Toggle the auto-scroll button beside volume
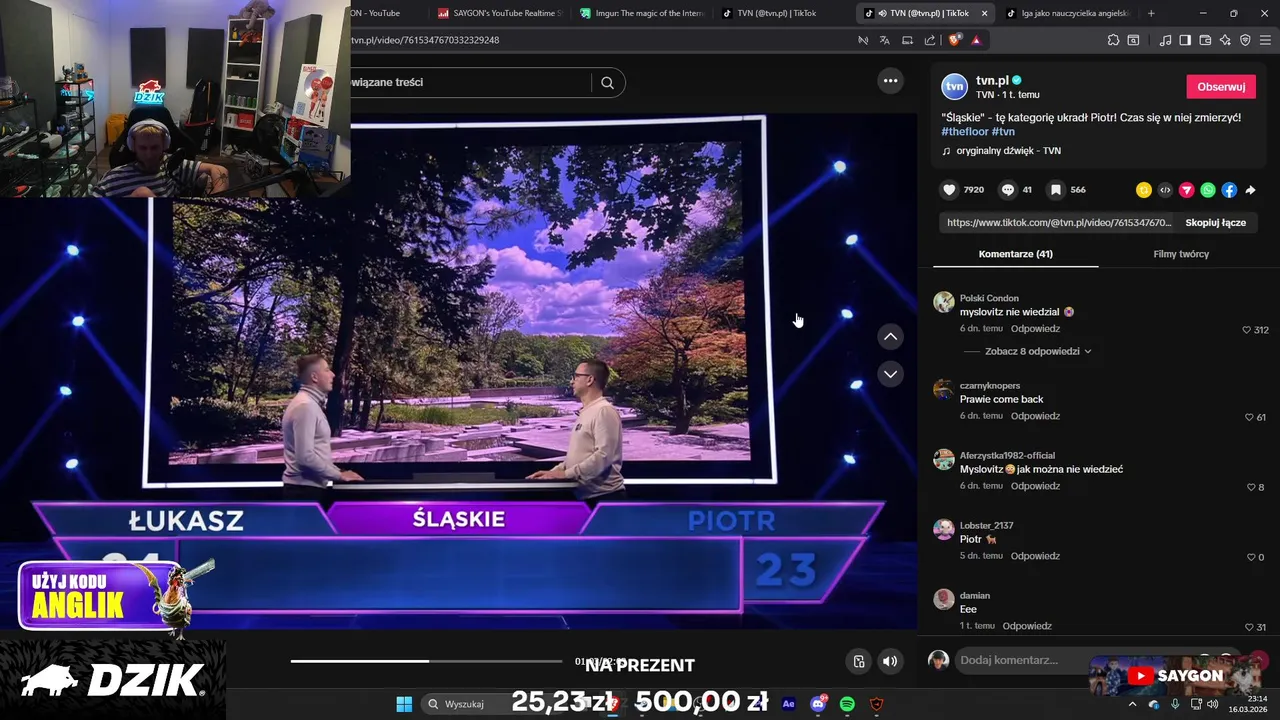This screenshot has width=1280, height=720. [x=858, y=661]
